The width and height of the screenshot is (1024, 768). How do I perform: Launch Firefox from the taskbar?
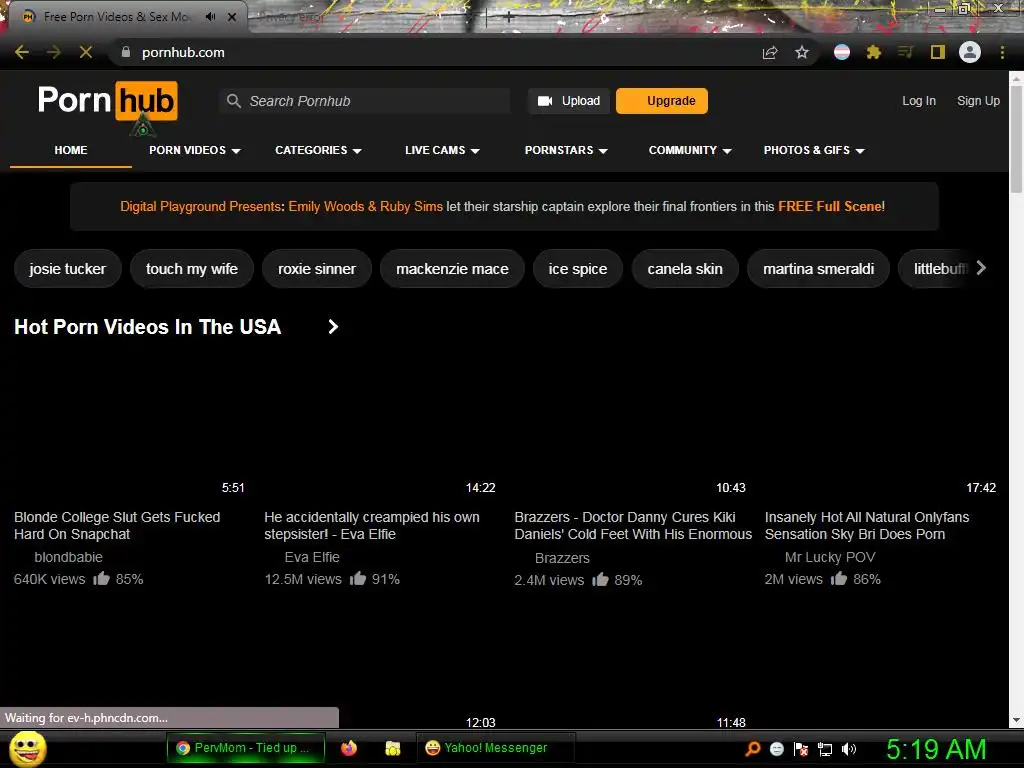coord(349,748)
